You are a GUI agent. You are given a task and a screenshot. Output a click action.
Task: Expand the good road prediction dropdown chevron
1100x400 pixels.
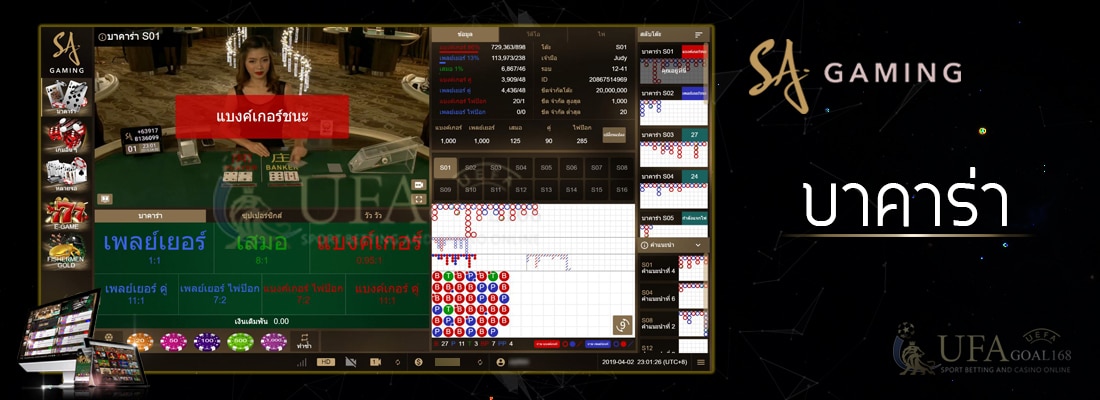pos(699,245)
